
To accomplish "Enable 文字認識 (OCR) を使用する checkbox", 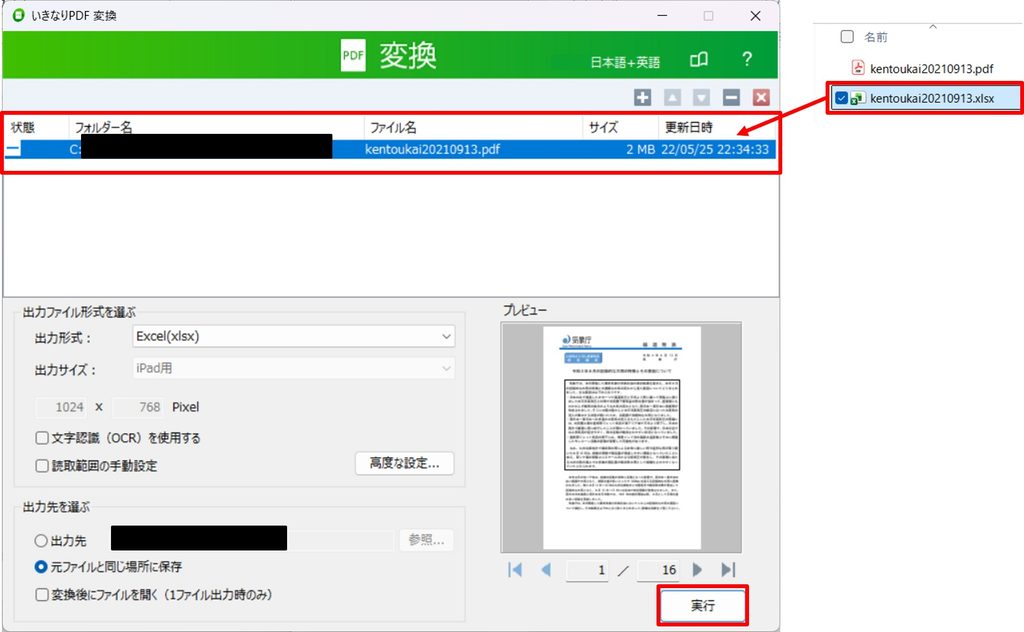I will (42, 437).
